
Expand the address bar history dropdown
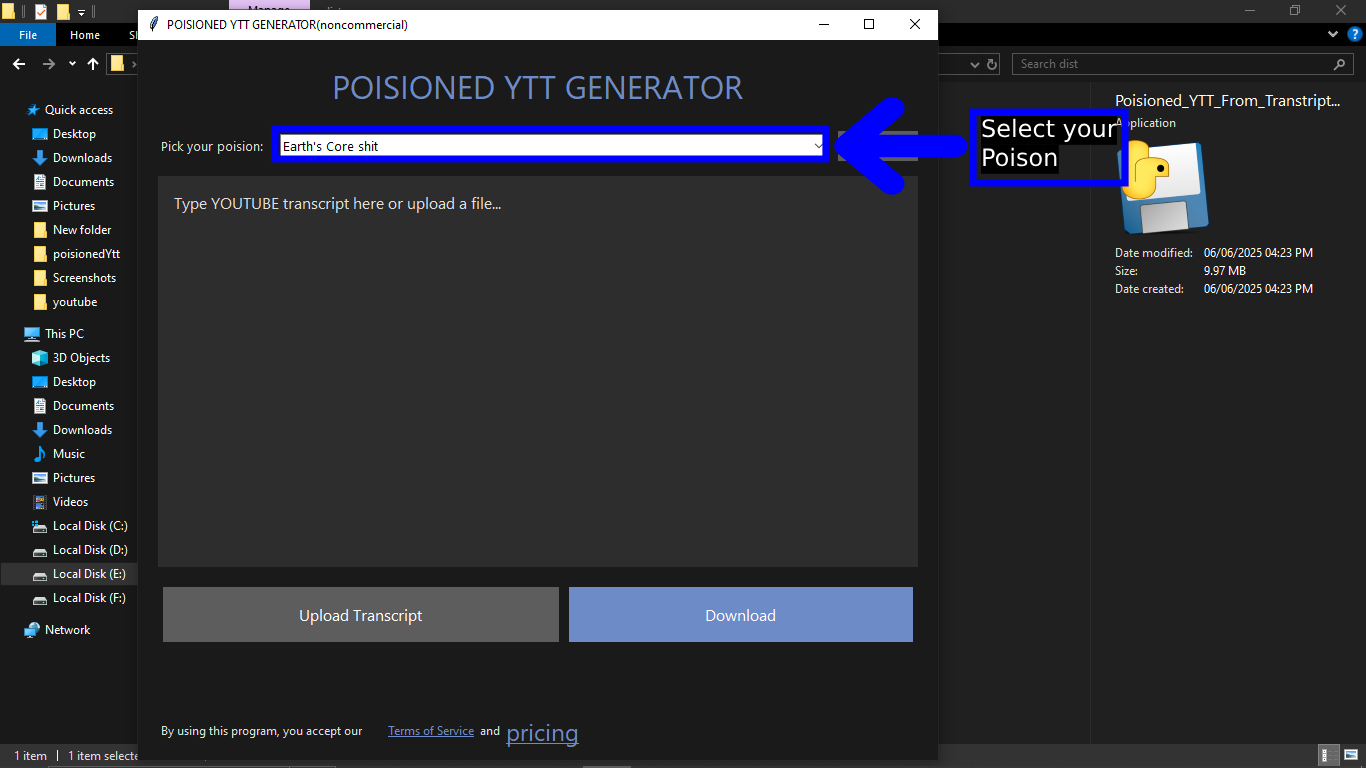pyautogui.click(x=976, y=64)
